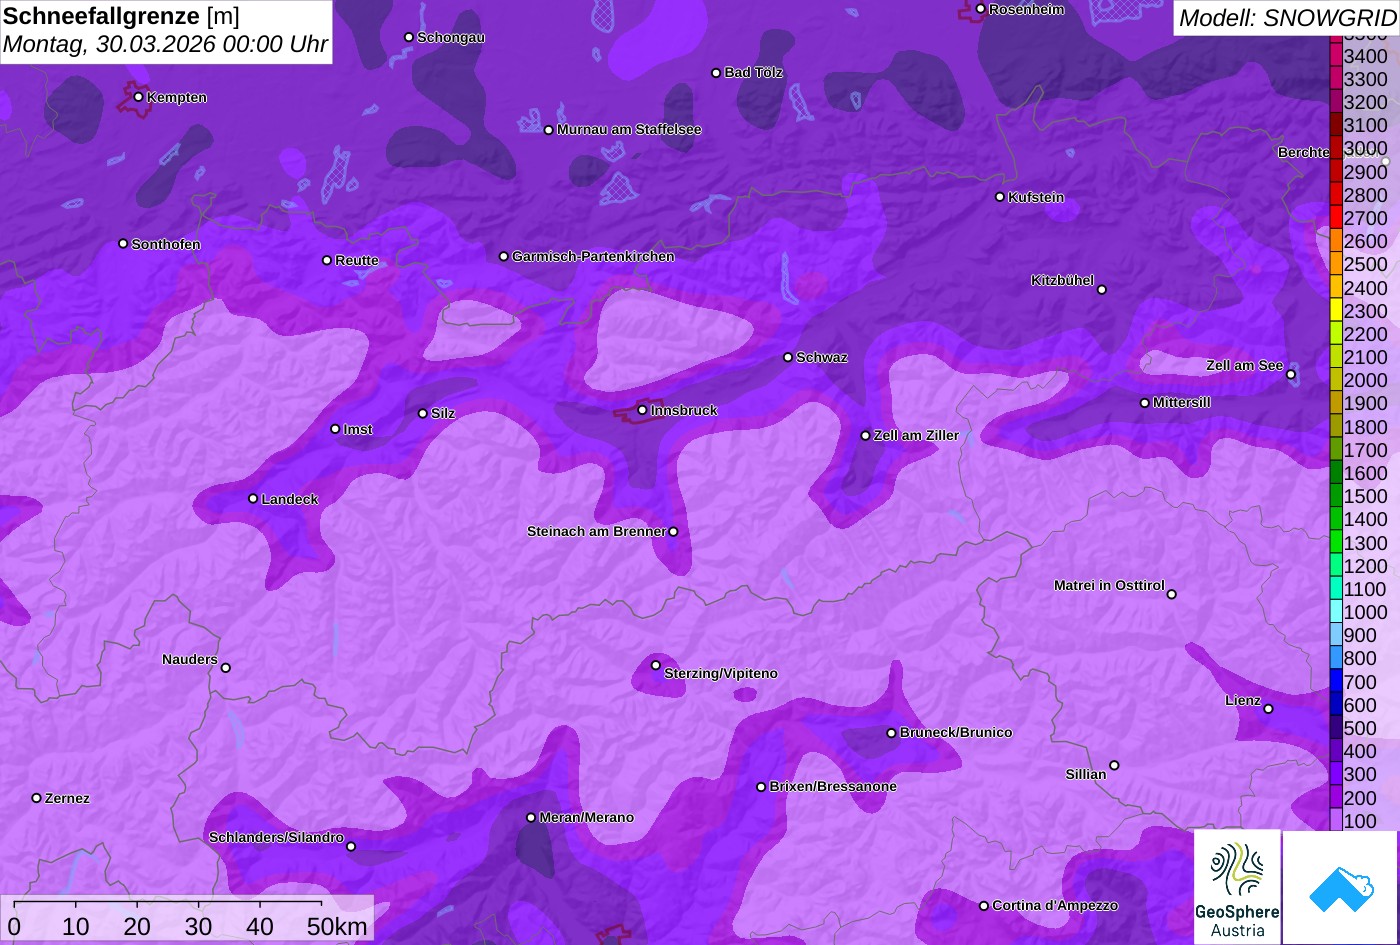Click the Sterzing/Vipiteno marker dot
The width and height of the screenshot is (1400, 945).
pyautogui.click(x=656, y=665)
